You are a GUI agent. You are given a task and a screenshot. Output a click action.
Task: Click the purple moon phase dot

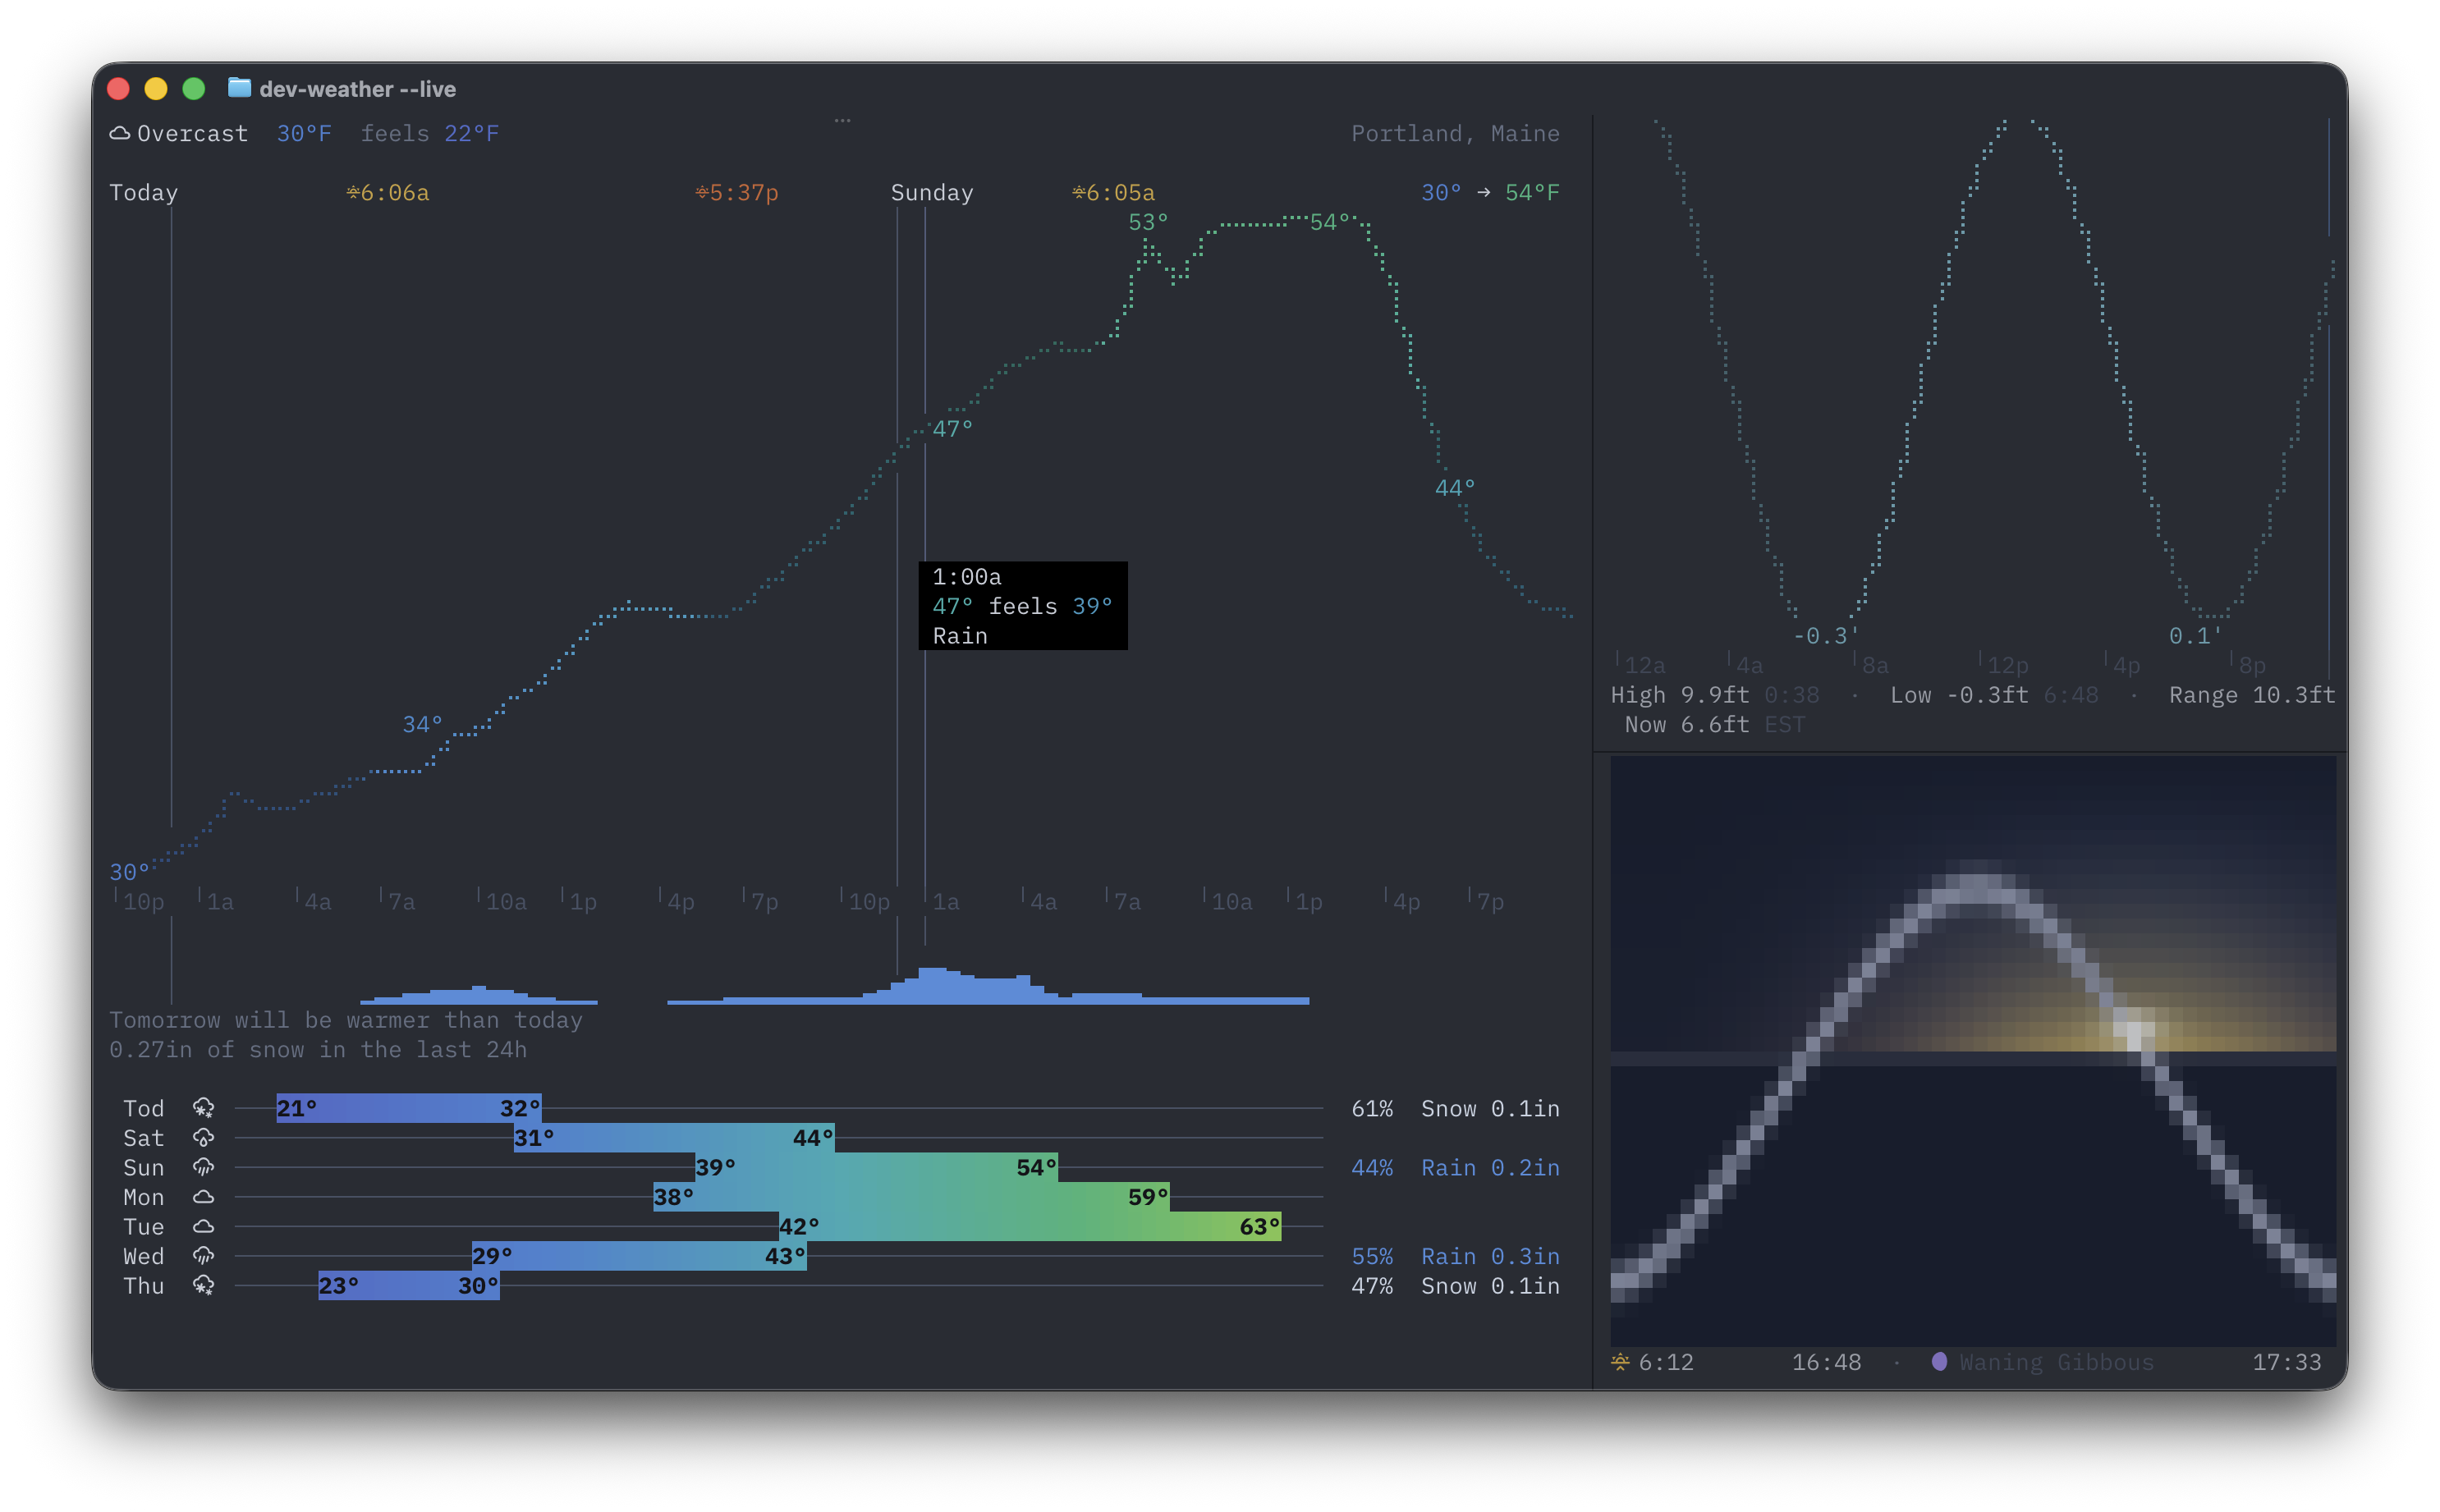(x=1939, y=1361)
